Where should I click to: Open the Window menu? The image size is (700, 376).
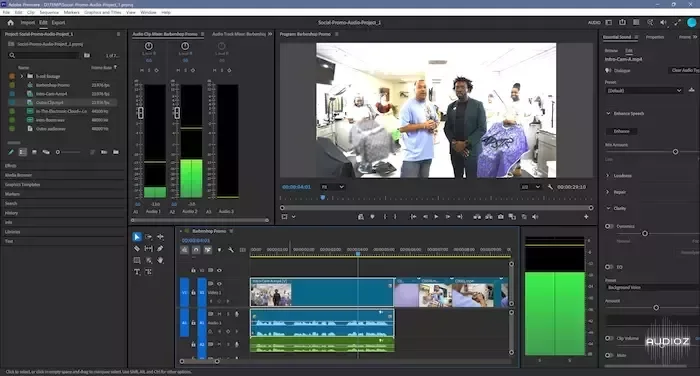point(148,13)
